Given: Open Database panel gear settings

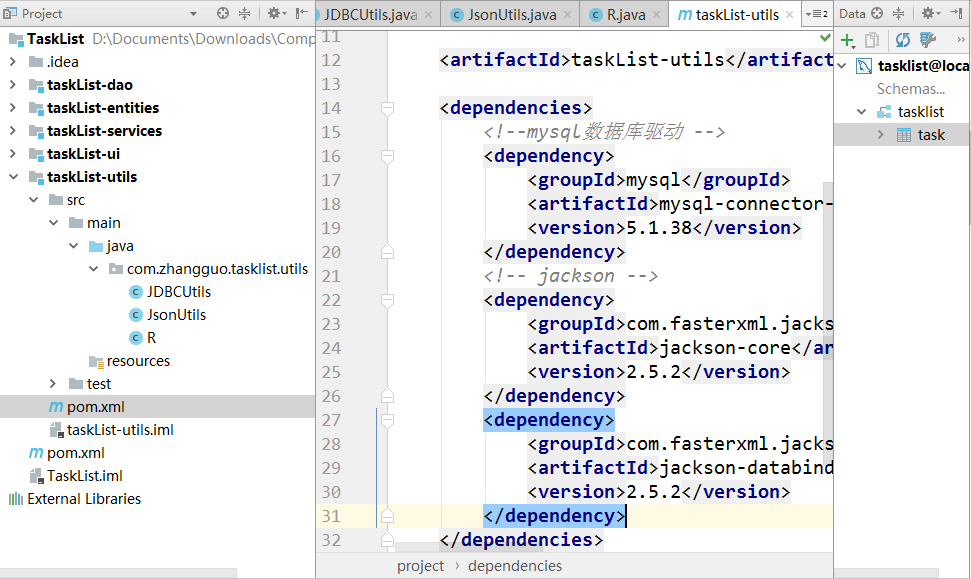Looking at the screenshot, I should pos(930,13).
